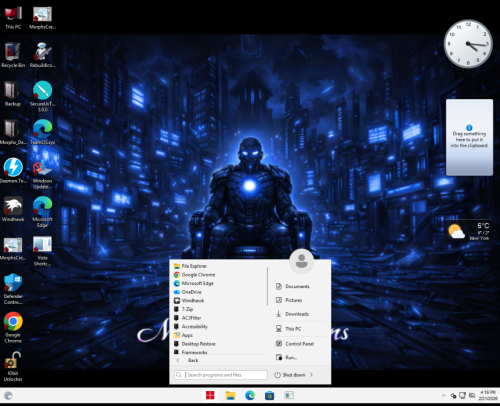Open the Run... dialog from Start menu

tap(287, 358)
